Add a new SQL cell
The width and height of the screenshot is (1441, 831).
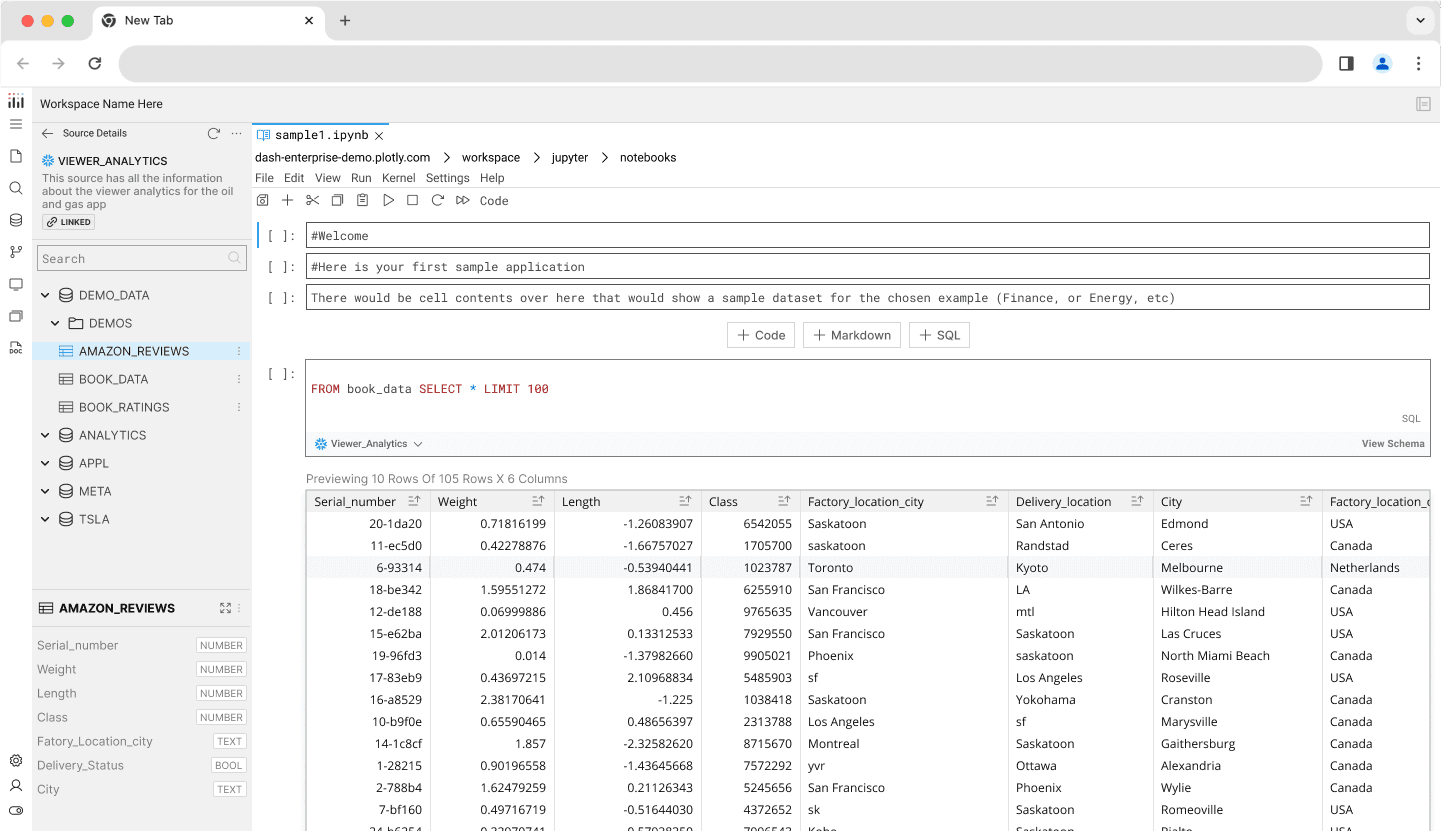pyautogui.click(x=939, y=335)
